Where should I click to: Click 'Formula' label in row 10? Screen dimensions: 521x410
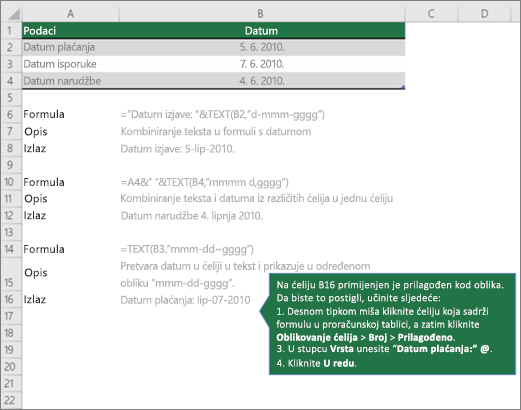click(x=44, y=182)
